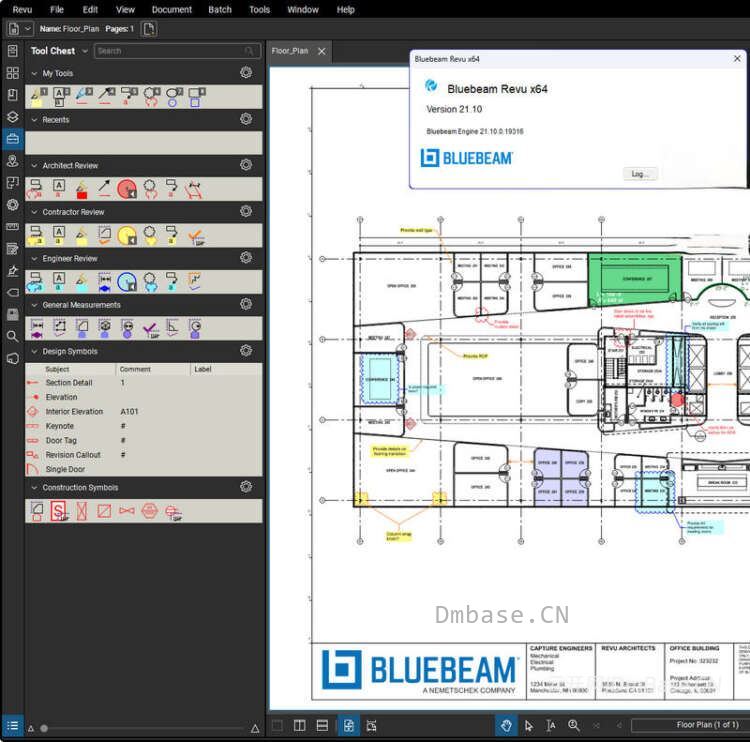Activate the Select Text tool

551,725
